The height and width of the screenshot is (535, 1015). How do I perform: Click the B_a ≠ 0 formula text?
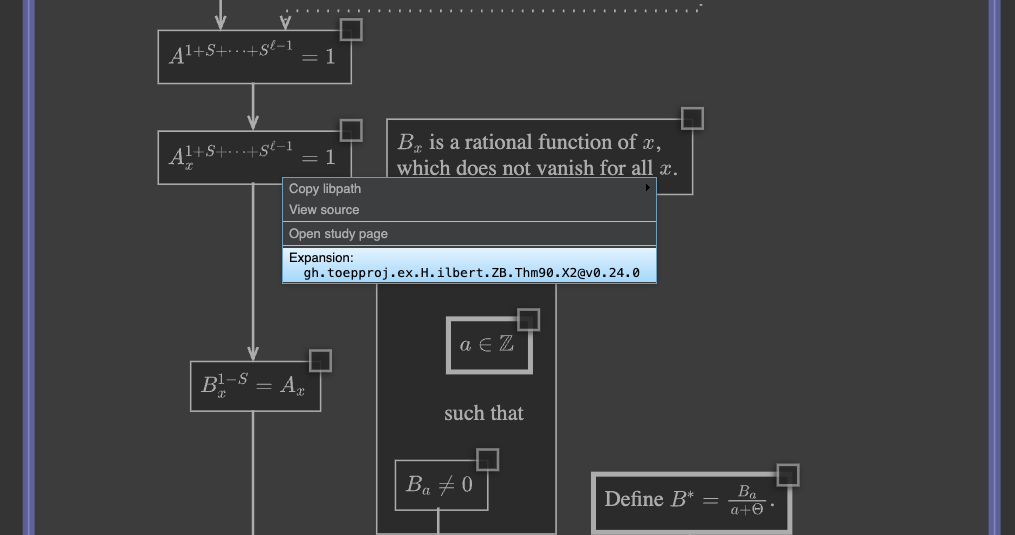pos(440,486)
